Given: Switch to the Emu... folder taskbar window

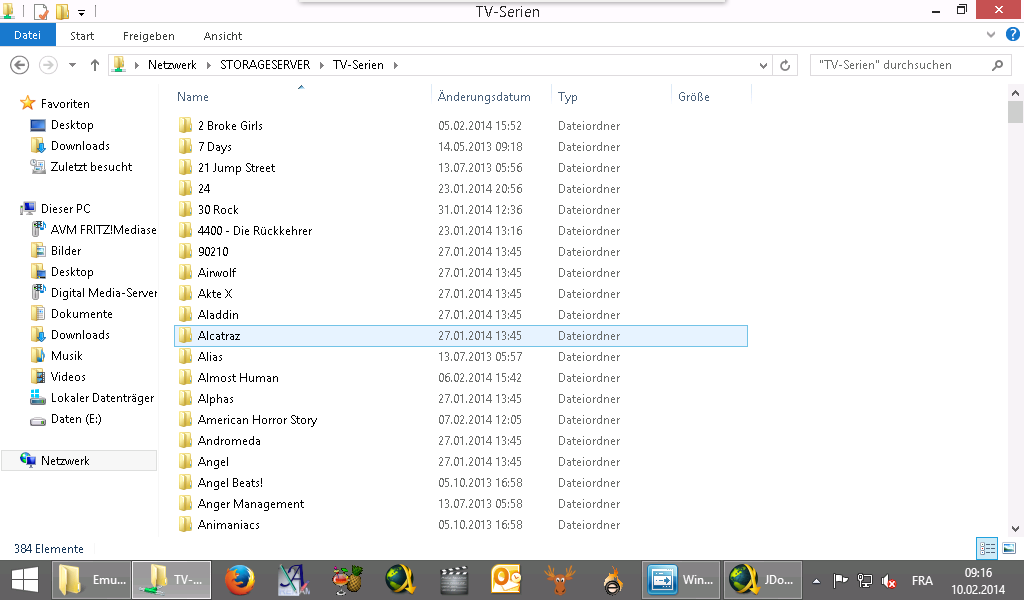Looking at the screenshot, I should point(91,580).
